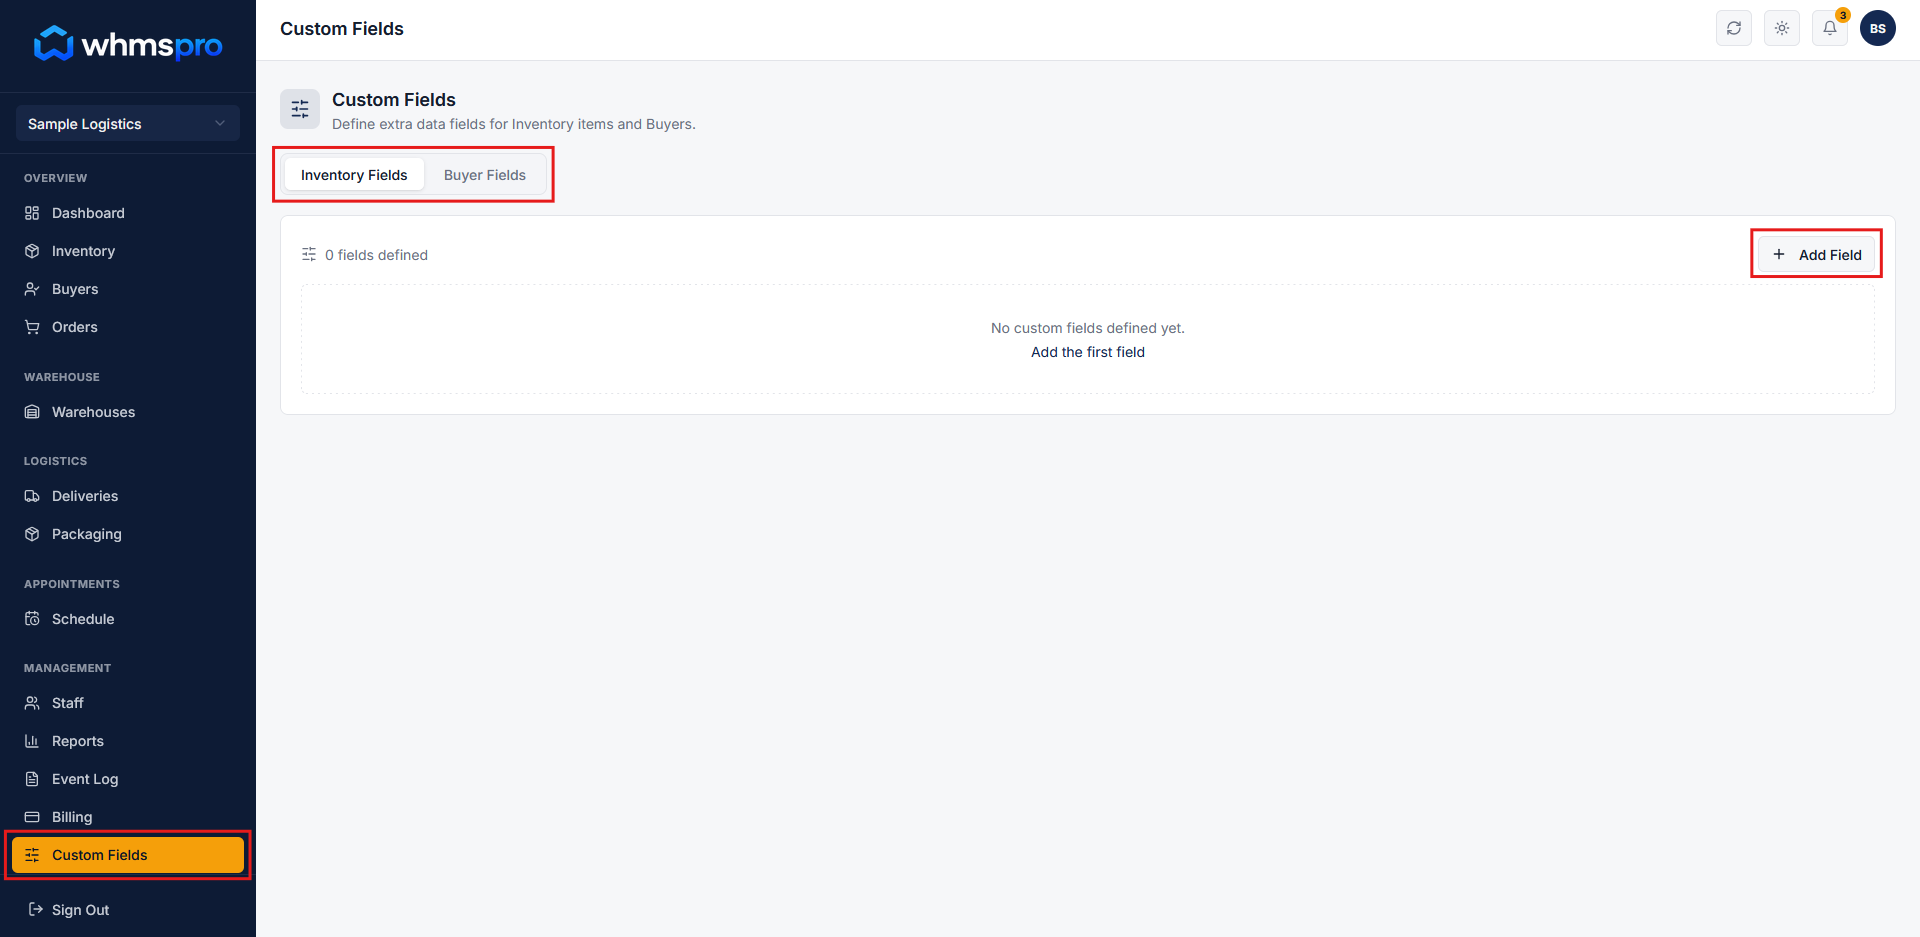Image resolution: width=1920 pixels, height=937 pixels.
Task: Click the notification count badge 3
Action: tap(1843, 15)
